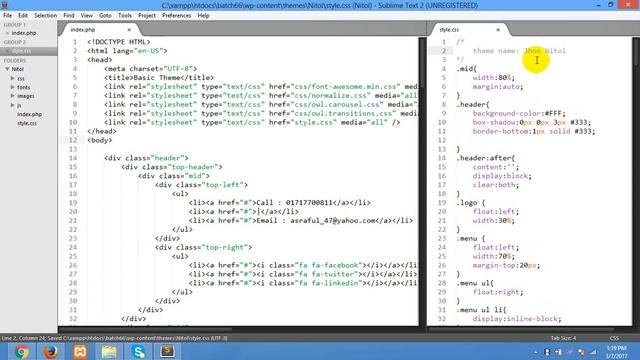Viewport: 640px width, 360px height.
Task: Click the "Call : 01717700811" list item
Action: tap(280, 203)
